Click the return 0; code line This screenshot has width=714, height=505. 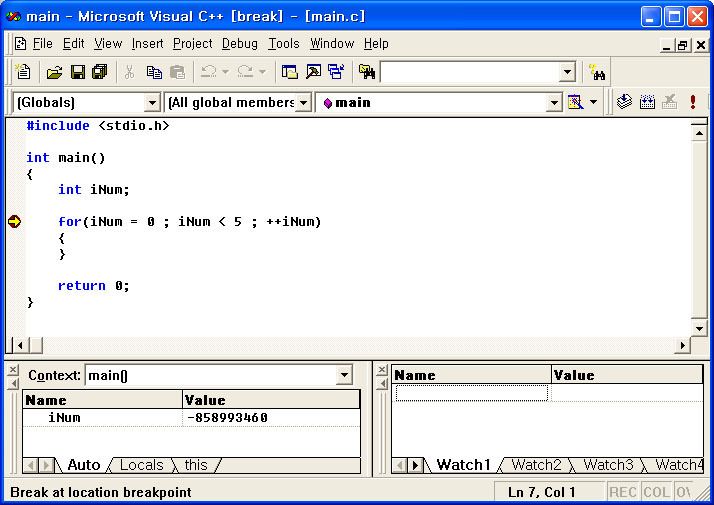[x=93, y=286]
